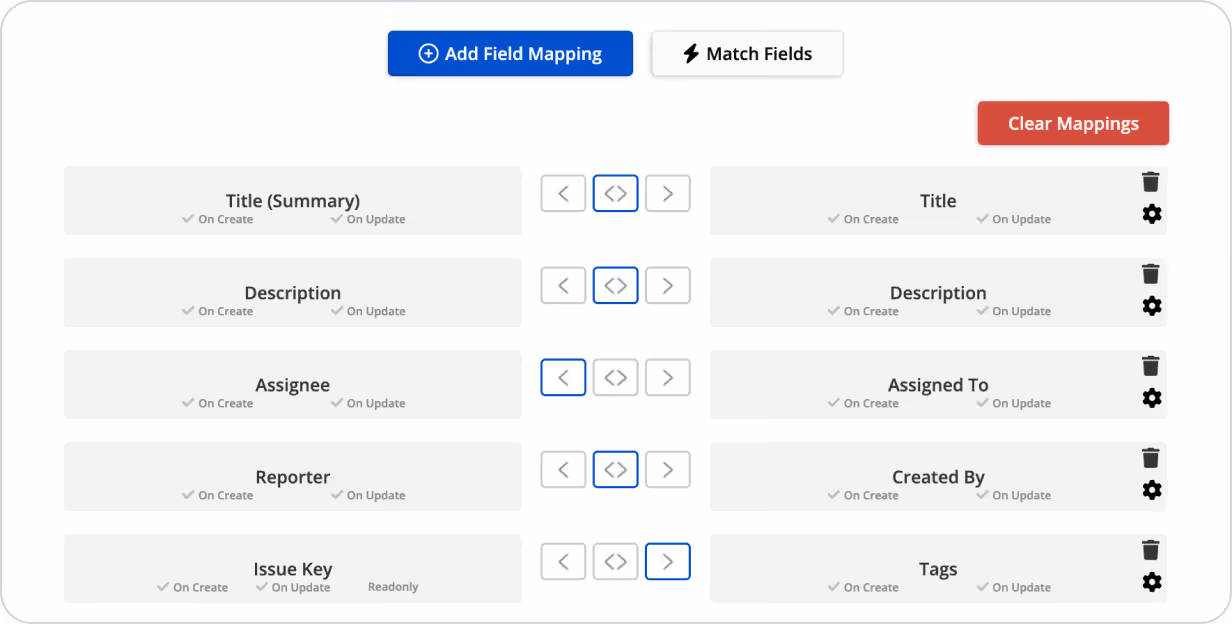Delete the Description field mapping
The height and width of the screenshot is (624, 1232).
(x=1150, y=274)
